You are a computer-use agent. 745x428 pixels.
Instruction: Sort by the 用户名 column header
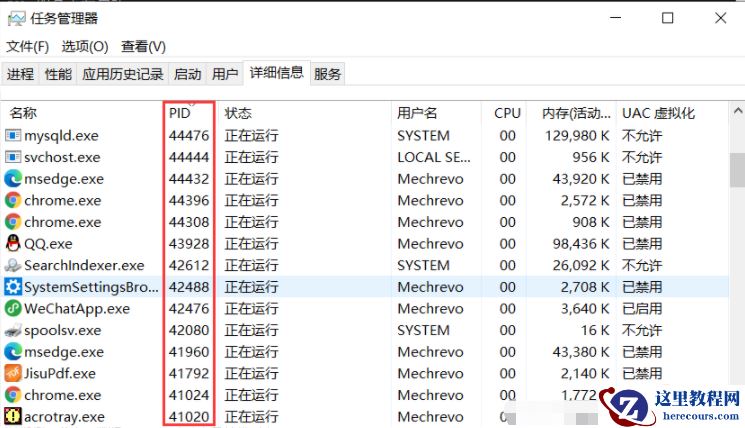(417, 113)
